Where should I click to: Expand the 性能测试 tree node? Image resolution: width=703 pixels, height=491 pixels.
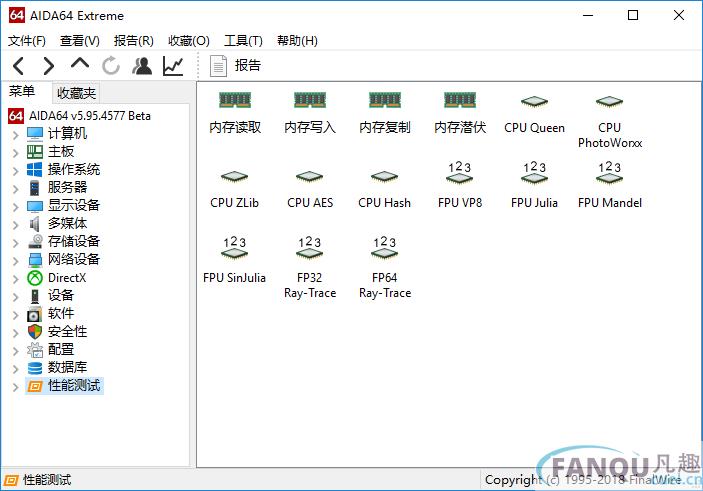click(x=15, y=387)
